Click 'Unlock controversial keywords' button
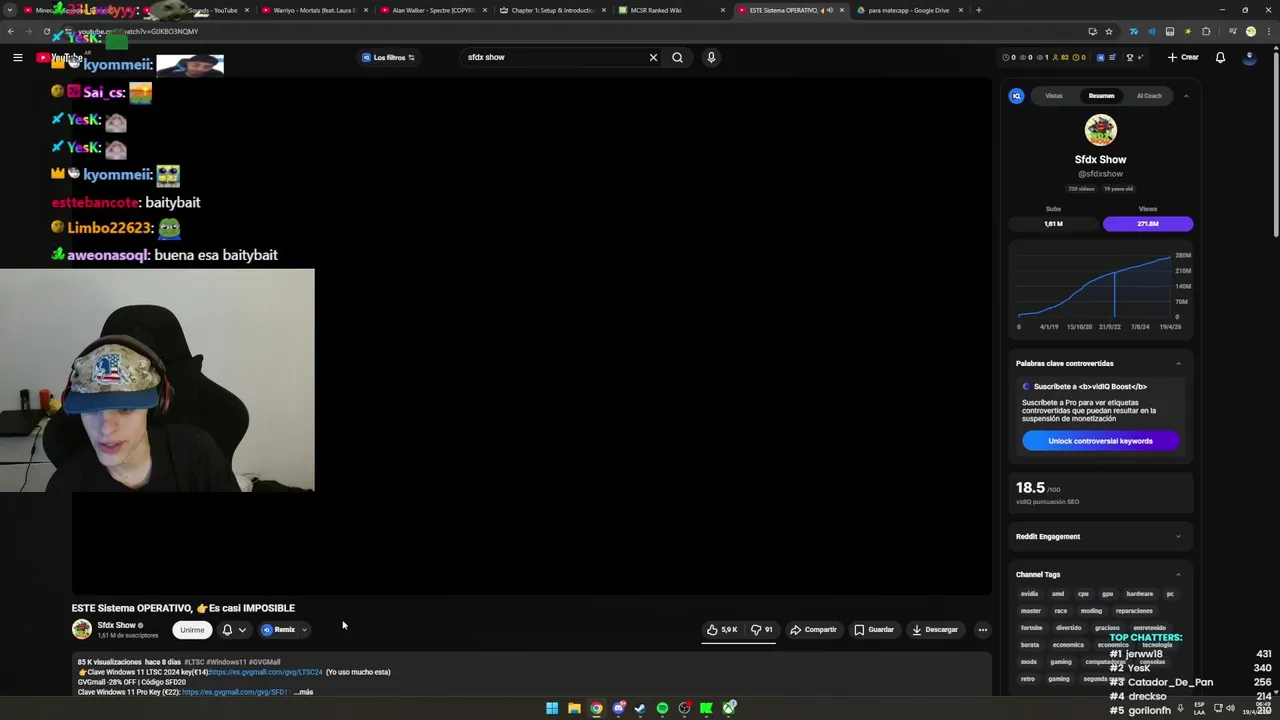This screenshot has width=1280, height=720. 1100,441
